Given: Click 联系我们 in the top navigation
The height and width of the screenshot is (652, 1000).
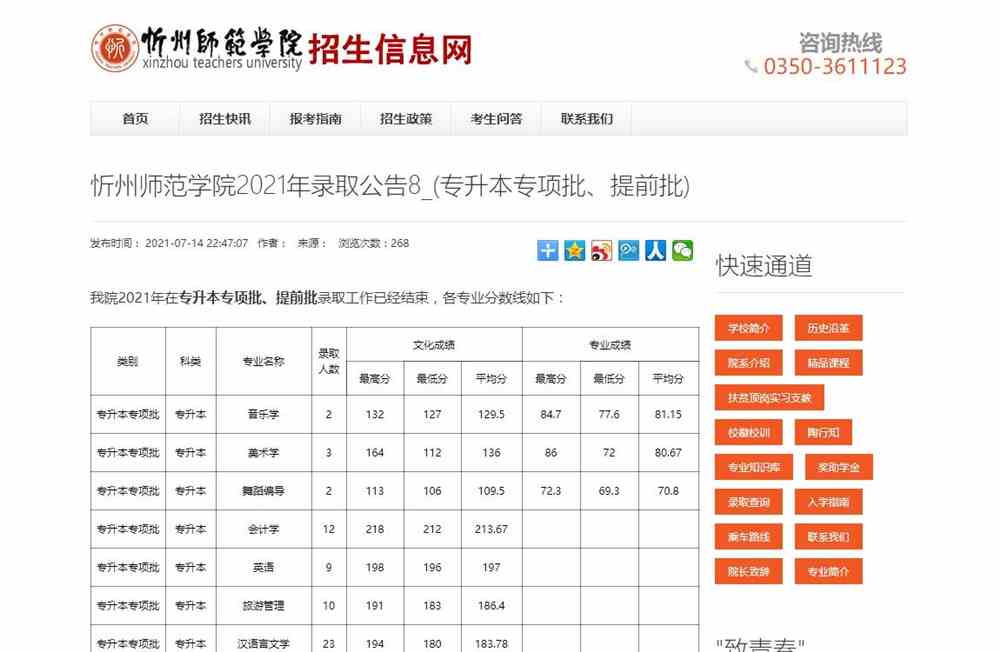Looking at the screenshot, I should pyautogui.click(x=587, y=119).
